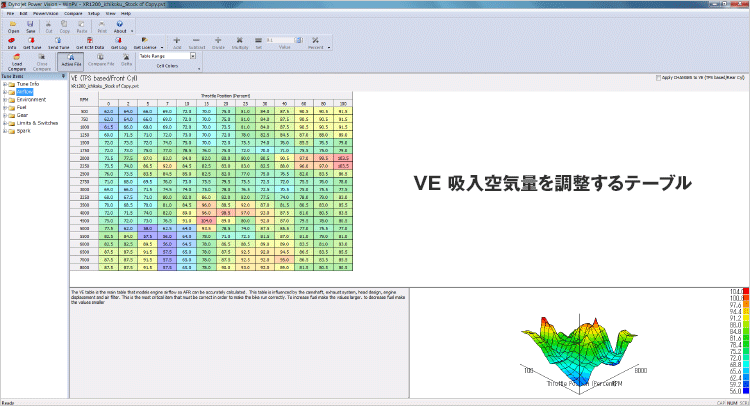Click the Copy toolbar icon

(x=65, y=24)
